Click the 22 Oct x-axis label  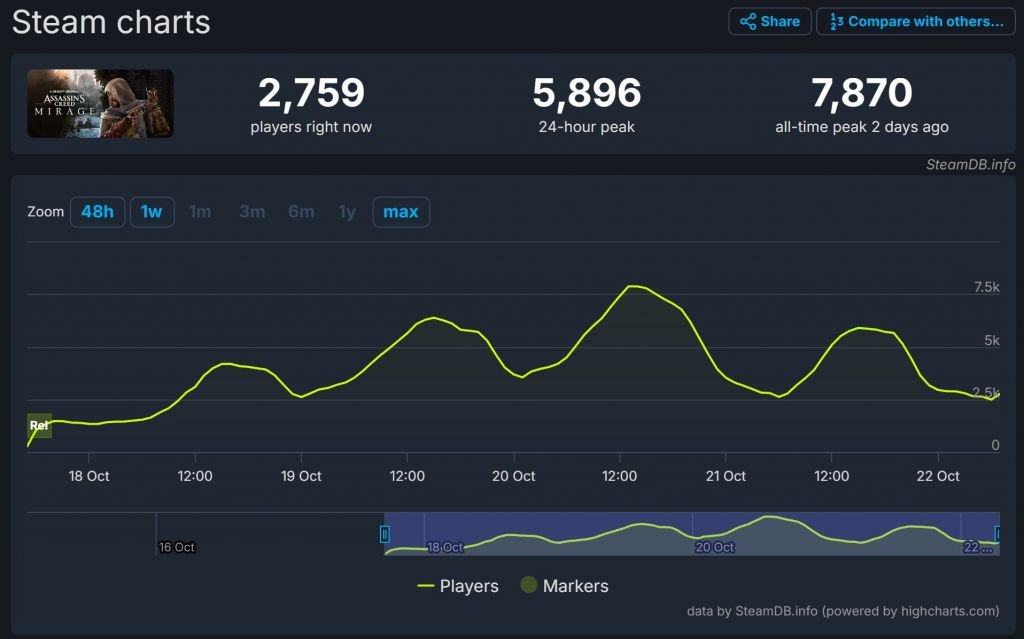point(938,476)
